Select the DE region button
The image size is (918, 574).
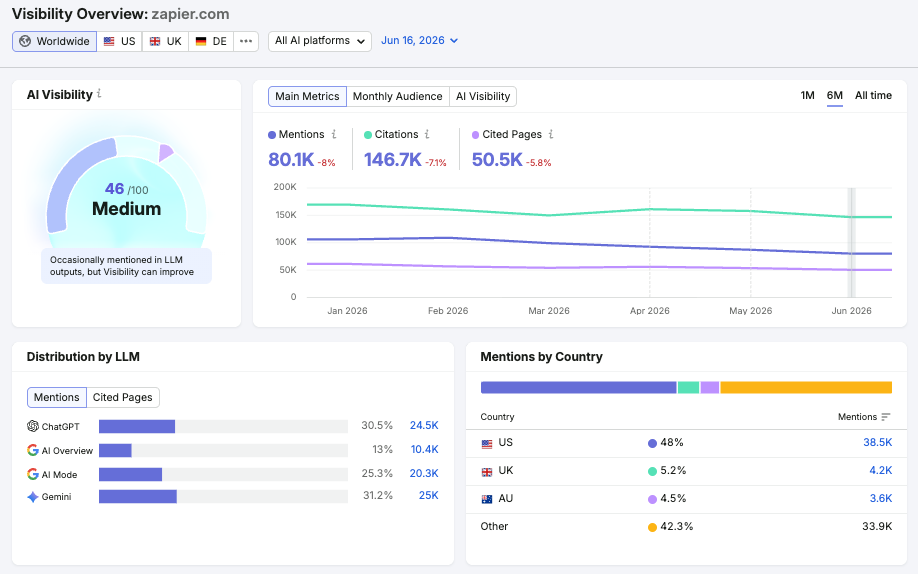coord(211,41)
